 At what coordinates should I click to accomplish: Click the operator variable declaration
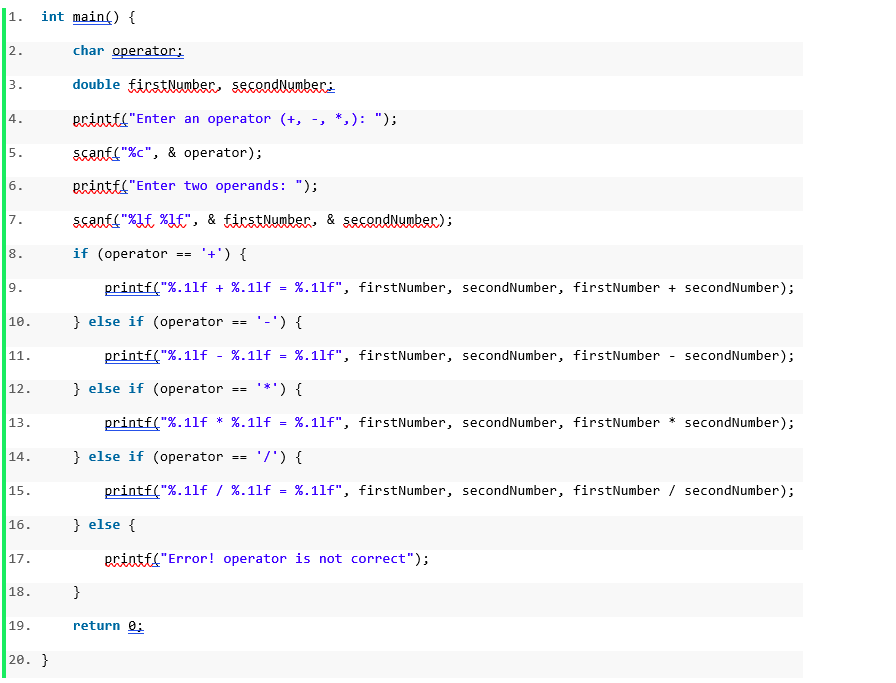tap(146, 50)
